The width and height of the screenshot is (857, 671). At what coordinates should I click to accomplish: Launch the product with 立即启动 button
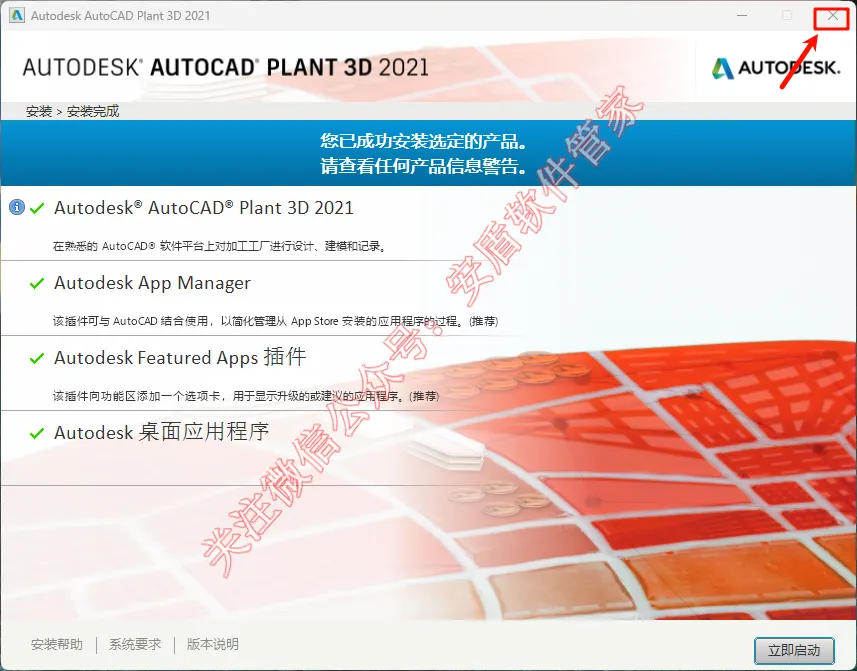pos(794,650)
